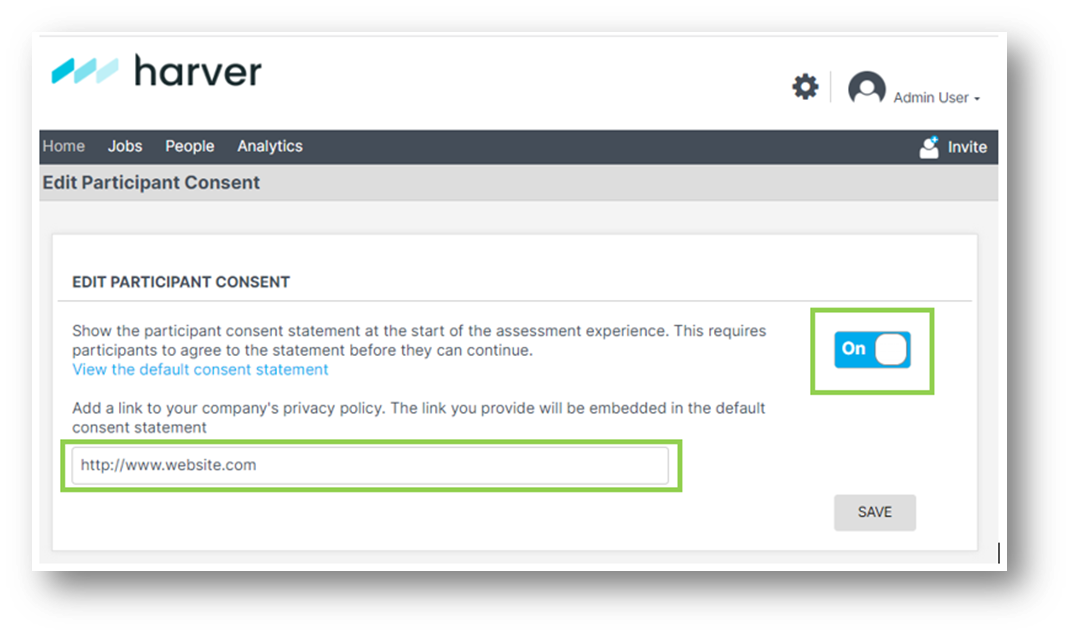Open the Jobs menu

tap(125, 146)
